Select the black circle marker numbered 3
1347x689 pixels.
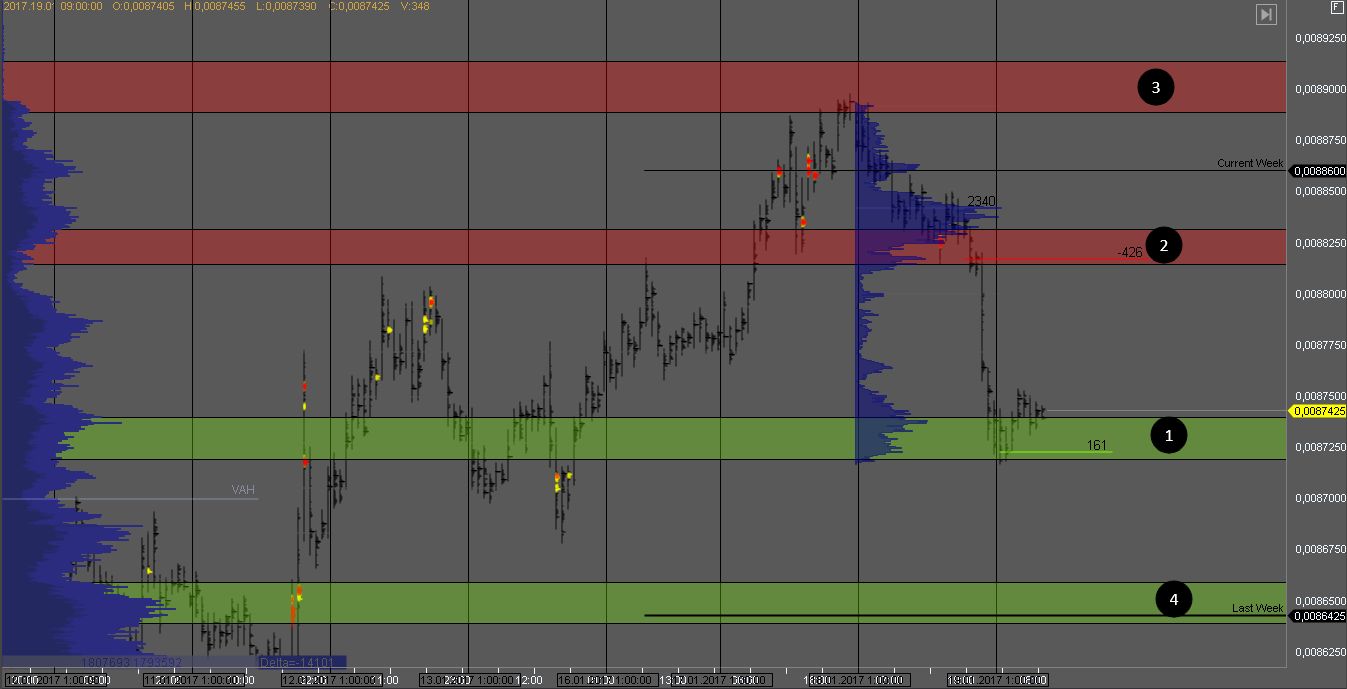click(x=1156, y=88)
